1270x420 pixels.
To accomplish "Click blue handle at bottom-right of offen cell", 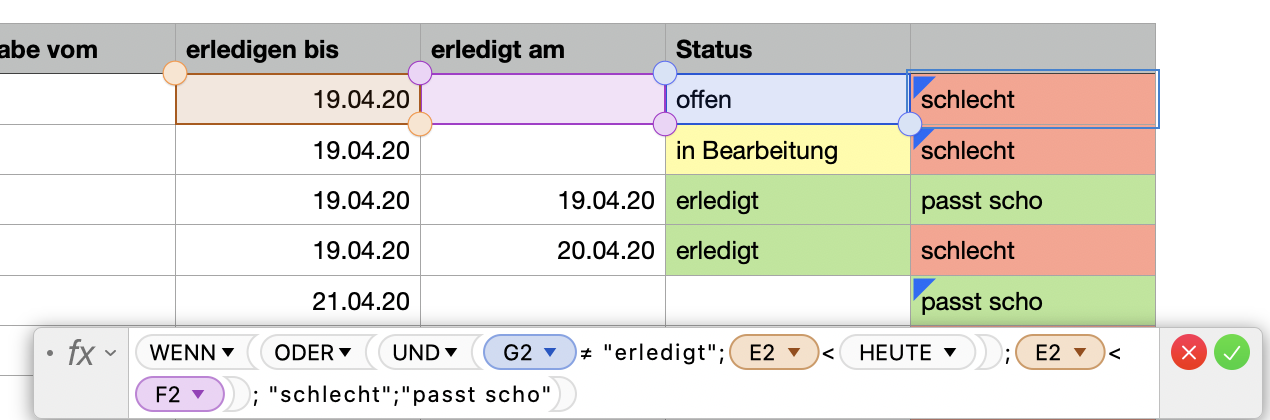I will coord(910,124).
